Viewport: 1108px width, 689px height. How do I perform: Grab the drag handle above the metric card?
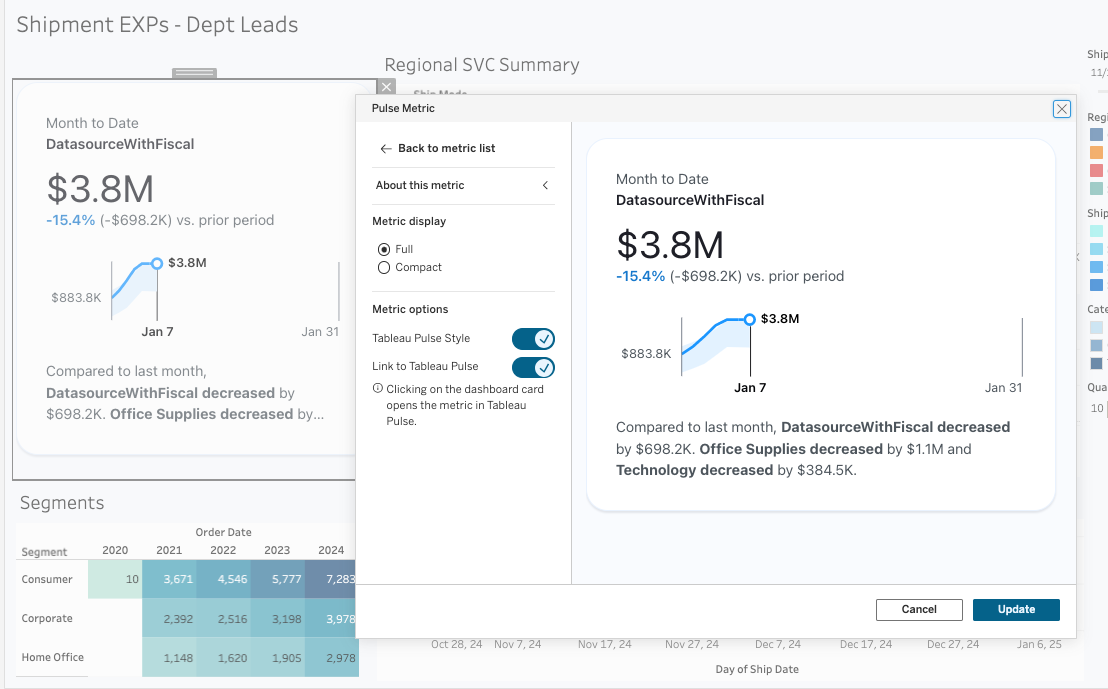pyautogui.click(x=194, y=73)
